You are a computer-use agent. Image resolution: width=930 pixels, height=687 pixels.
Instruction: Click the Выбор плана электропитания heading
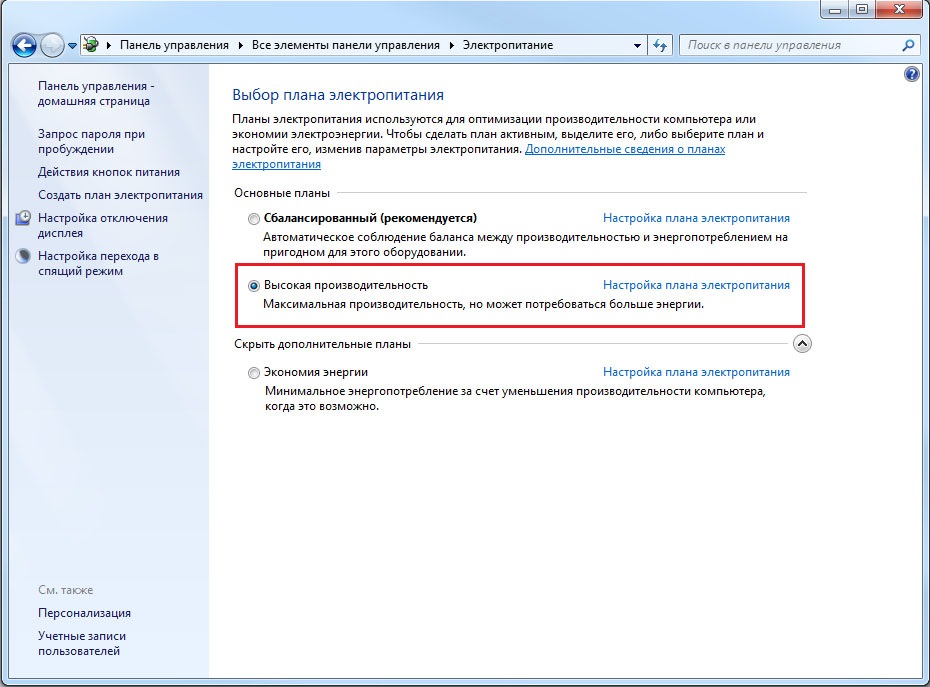click(x=338, y=95)
